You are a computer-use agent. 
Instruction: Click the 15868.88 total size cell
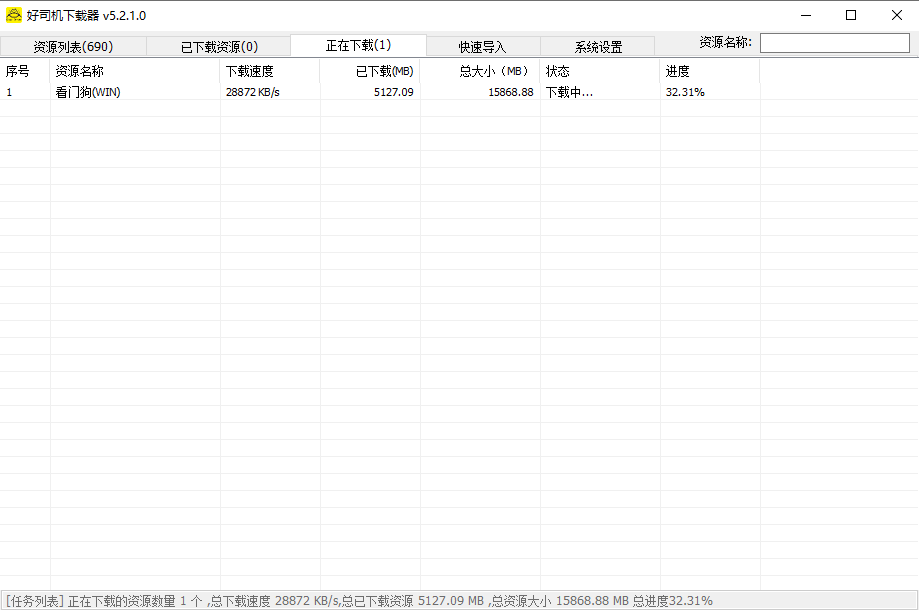coord(511,92)
